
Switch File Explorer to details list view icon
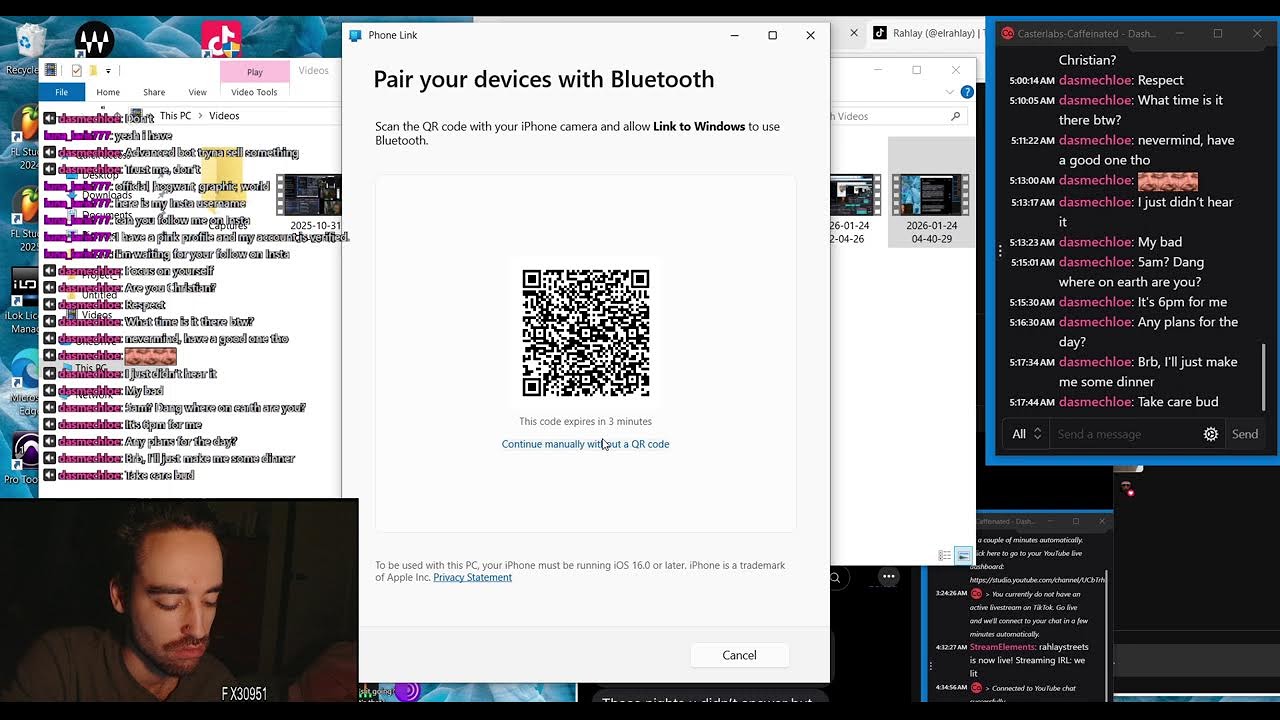(x=945, y=555)
